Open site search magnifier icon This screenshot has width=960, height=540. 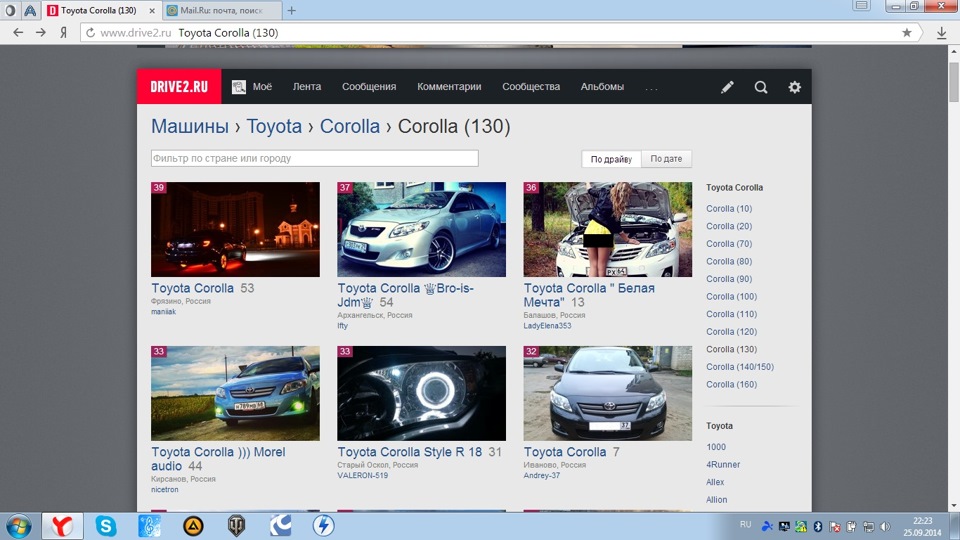(x=760, y=87)
